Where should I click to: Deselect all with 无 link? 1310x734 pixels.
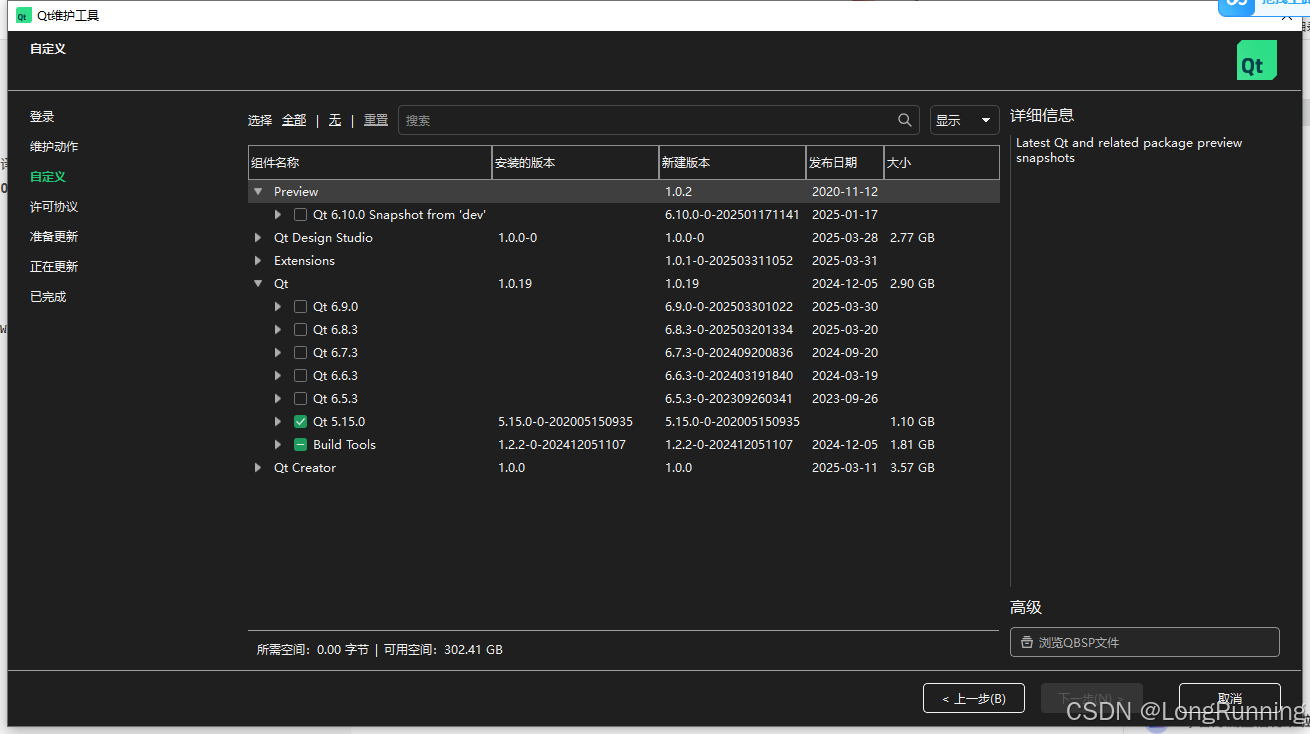[335, 120]
